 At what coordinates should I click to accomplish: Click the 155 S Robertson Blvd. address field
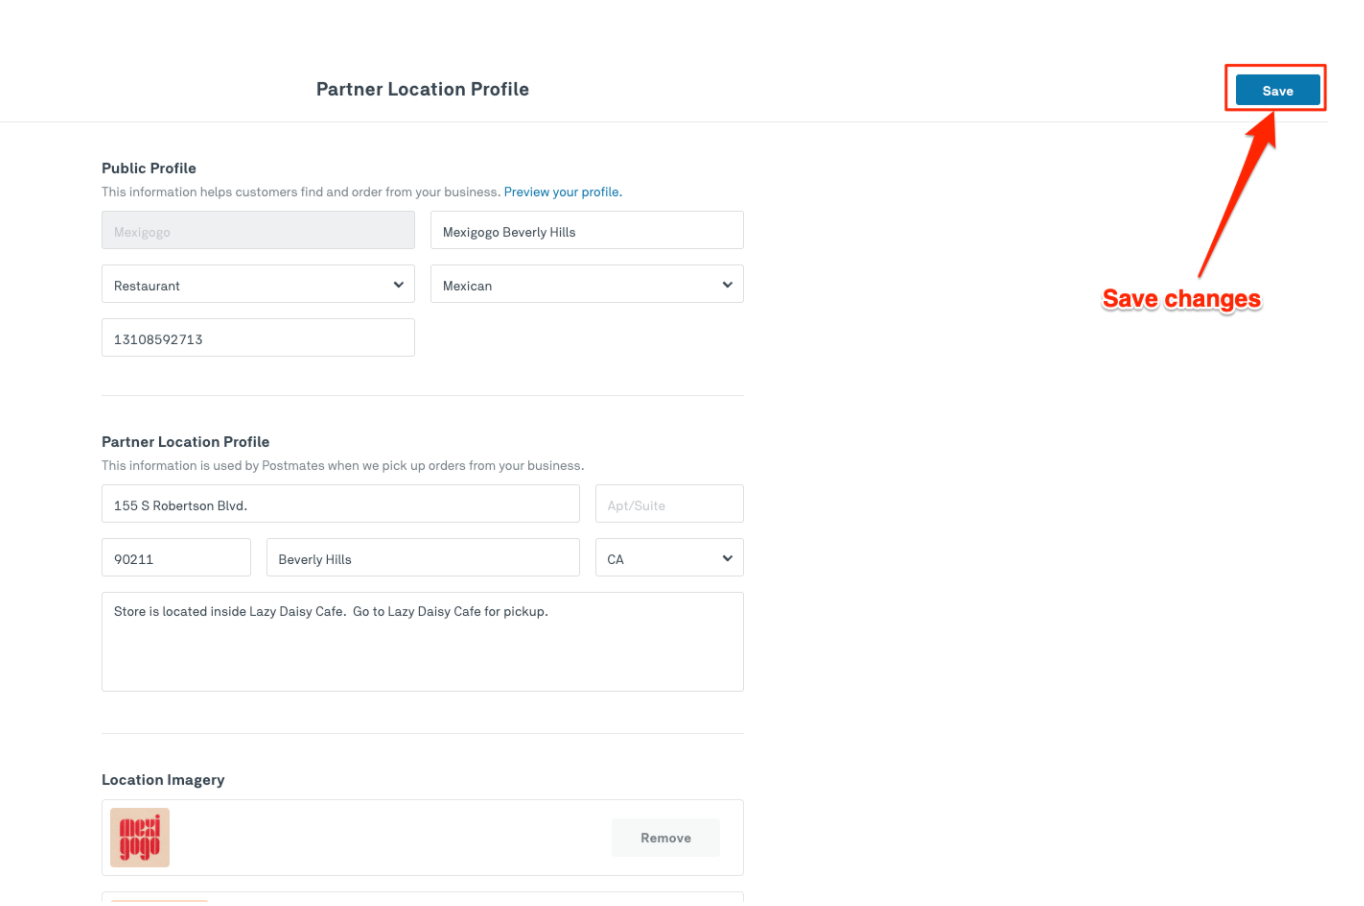(340, 505)
